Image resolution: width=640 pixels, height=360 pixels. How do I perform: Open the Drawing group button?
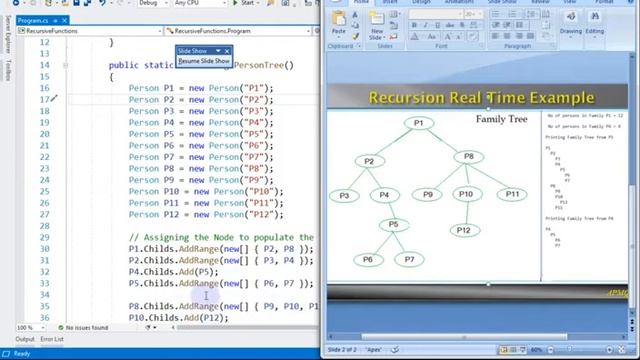571,22
